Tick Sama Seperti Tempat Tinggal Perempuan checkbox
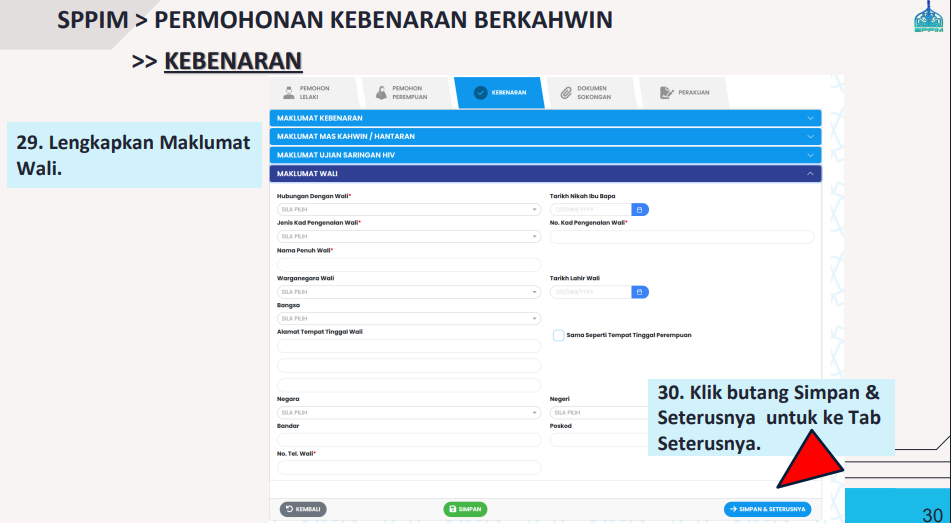 tap(559, 336)
